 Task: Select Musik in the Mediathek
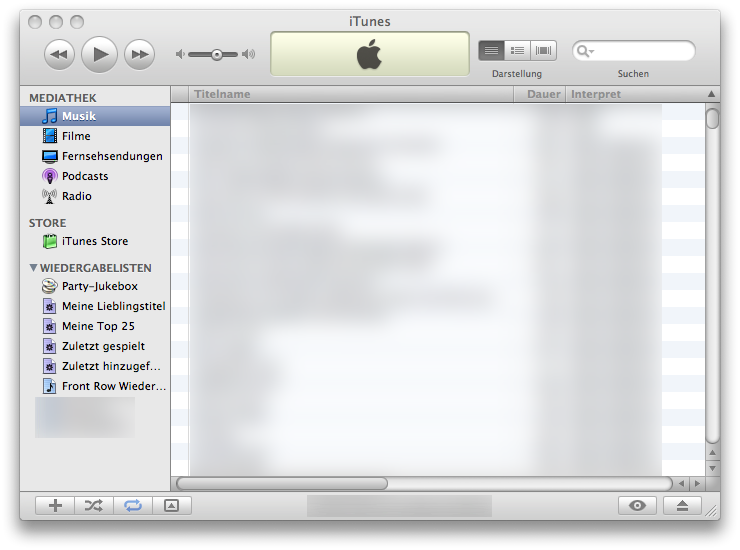pos(95,116)
